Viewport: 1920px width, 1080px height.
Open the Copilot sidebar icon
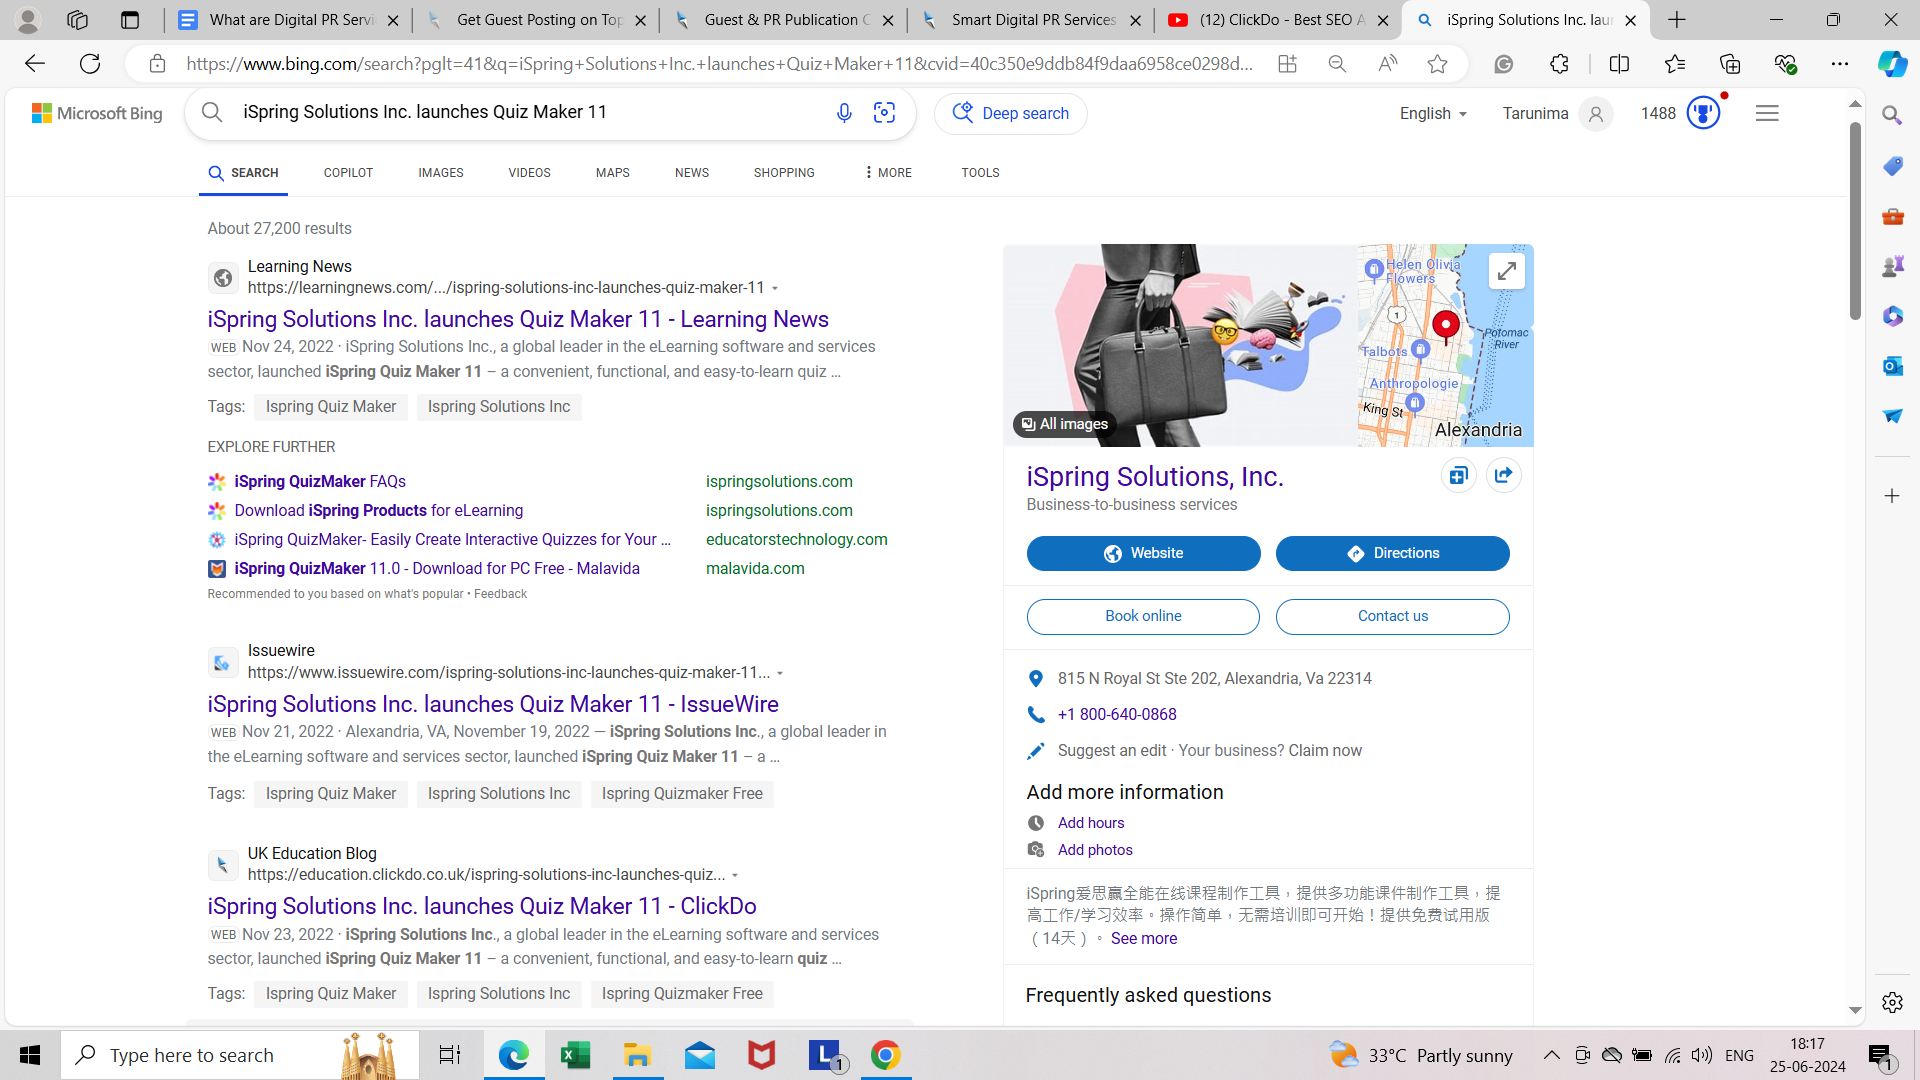tap(1892, 64)
